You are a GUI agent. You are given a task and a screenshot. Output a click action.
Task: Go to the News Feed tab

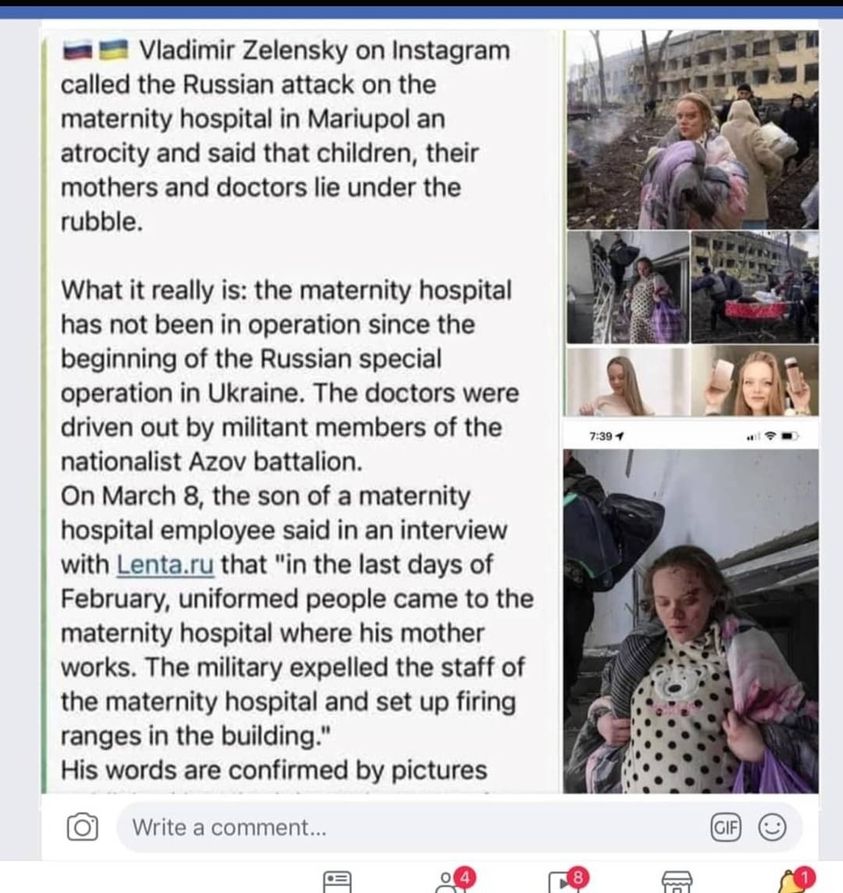(x=337, y=882)
